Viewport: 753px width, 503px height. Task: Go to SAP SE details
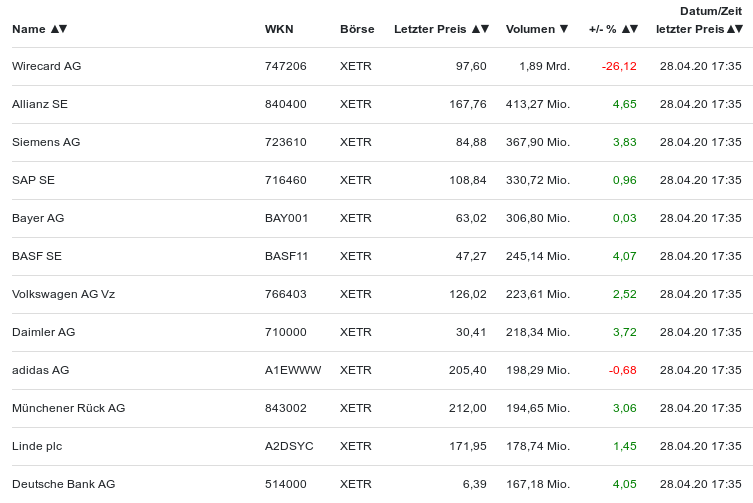coord(33,180)
